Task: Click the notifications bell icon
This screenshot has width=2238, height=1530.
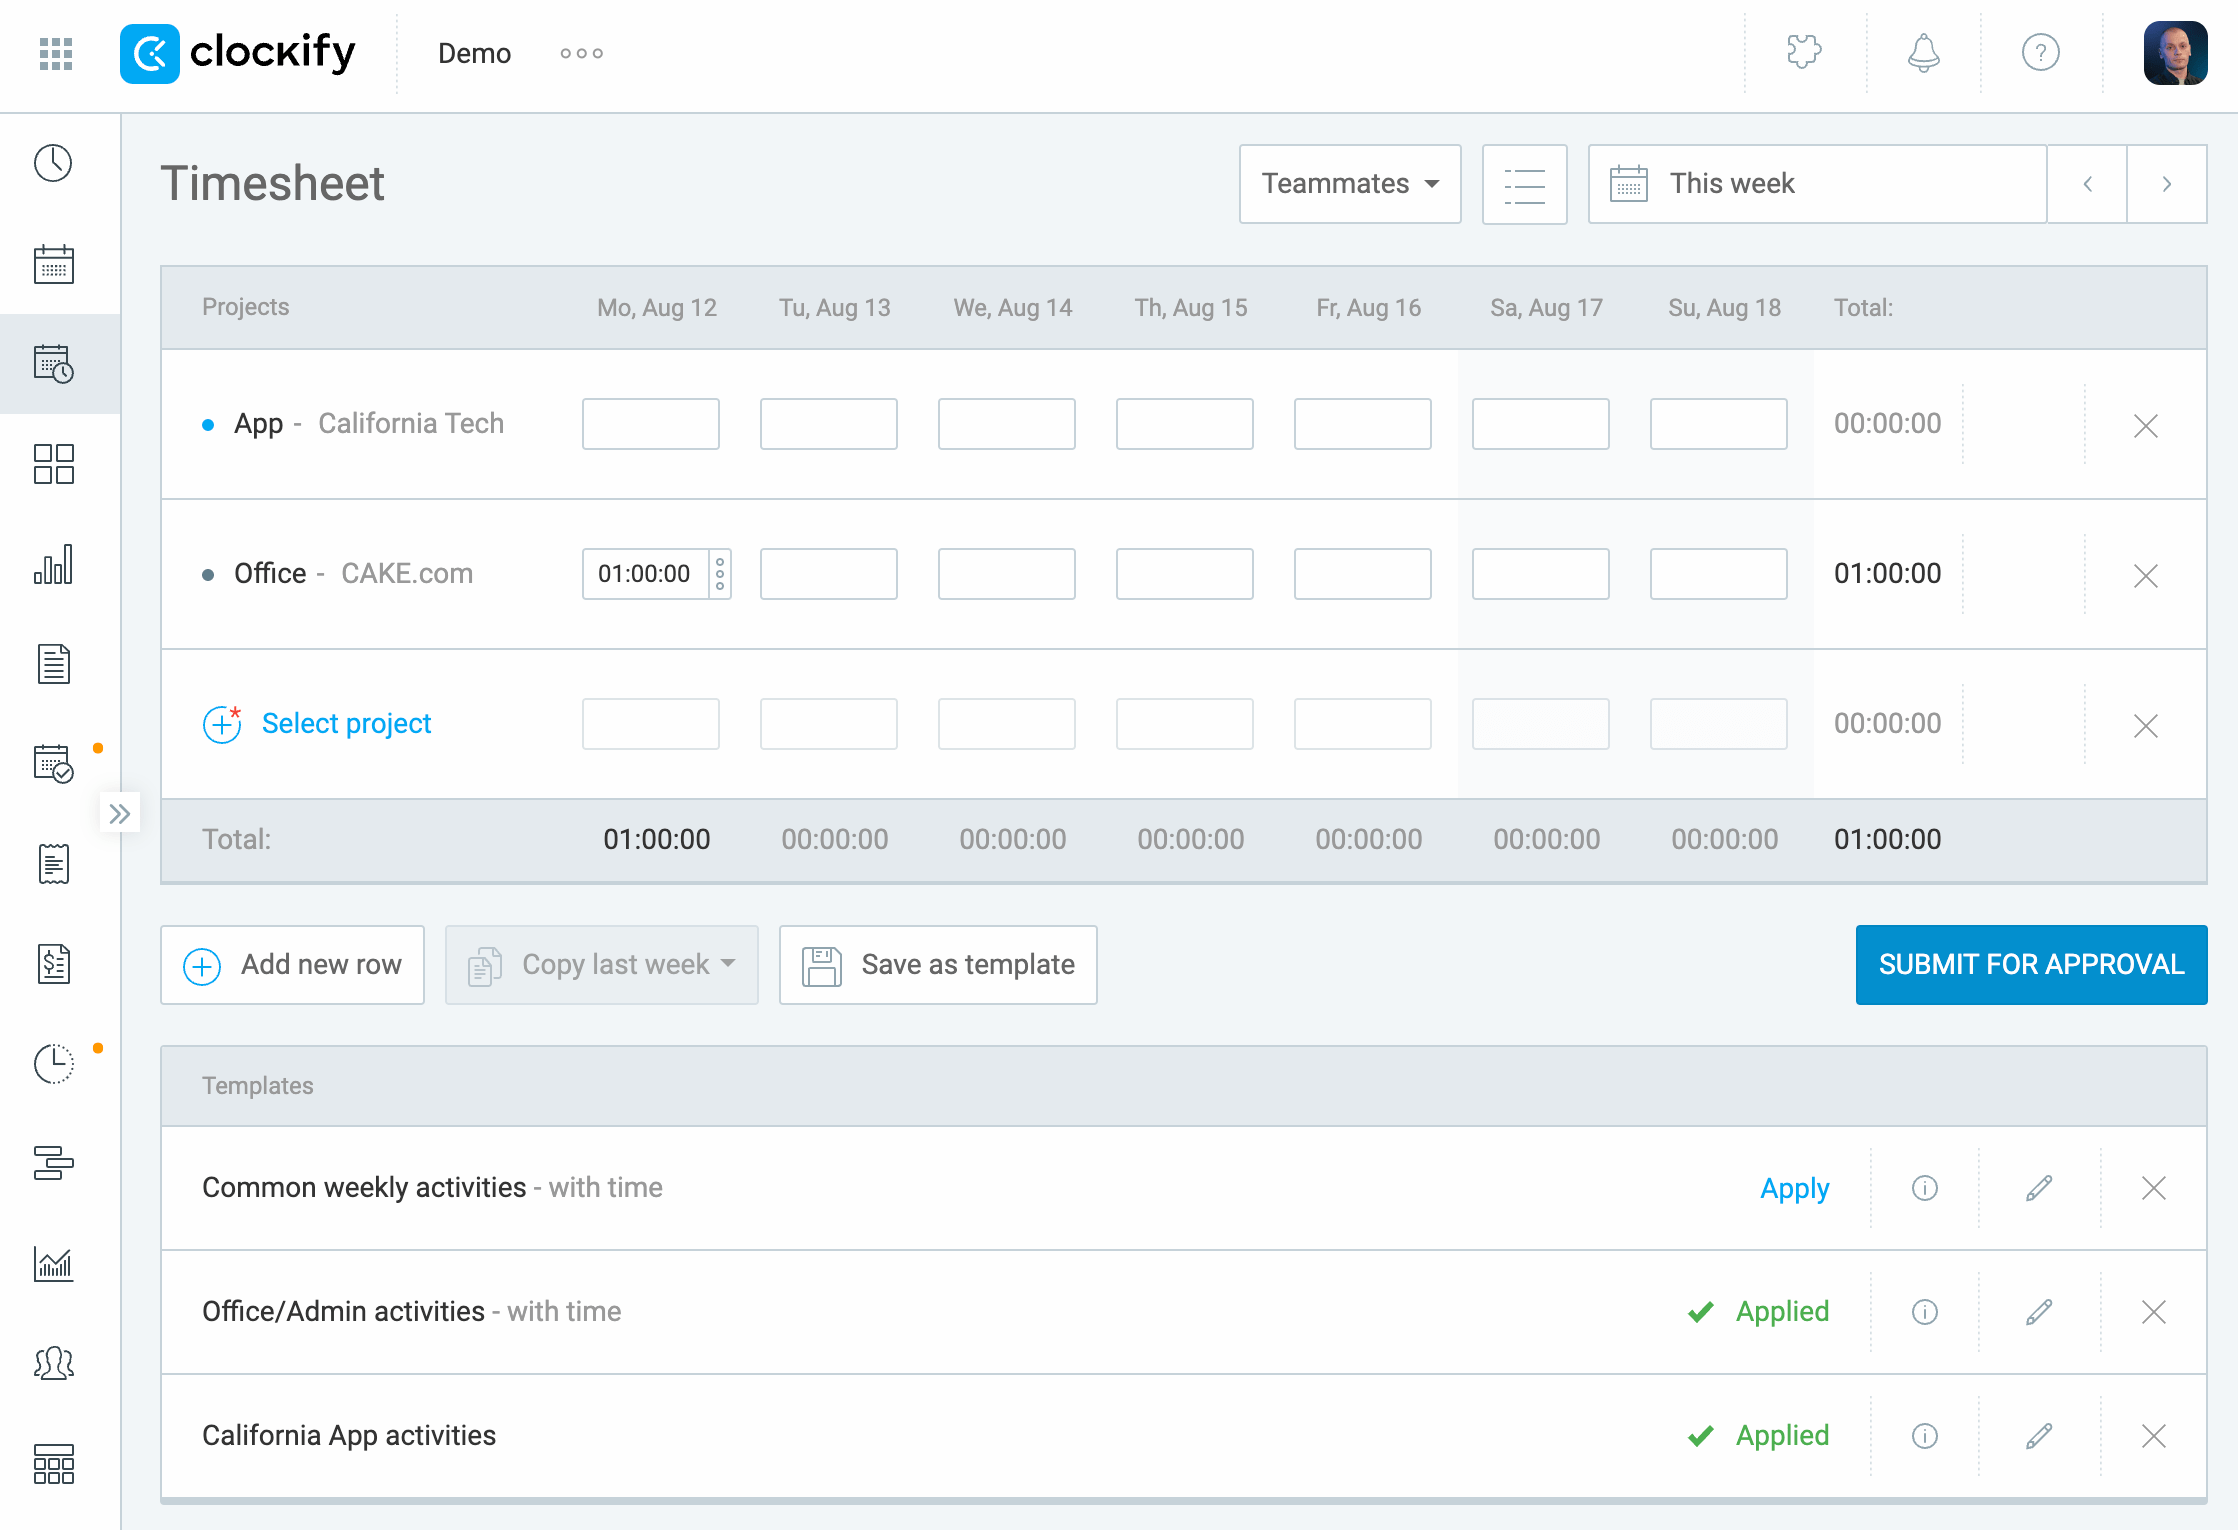Action: [1923, 54]
